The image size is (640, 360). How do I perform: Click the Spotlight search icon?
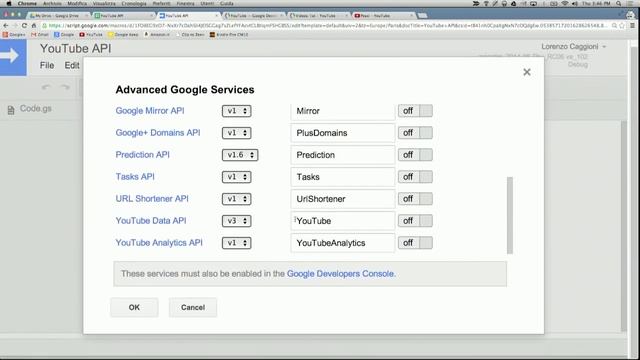(x=619, y=3)
